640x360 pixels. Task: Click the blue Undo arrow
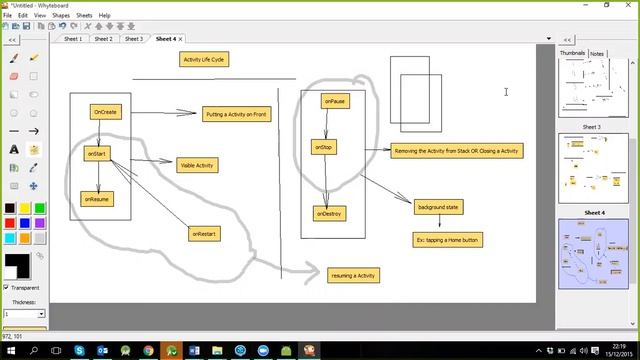click(62, 26)
